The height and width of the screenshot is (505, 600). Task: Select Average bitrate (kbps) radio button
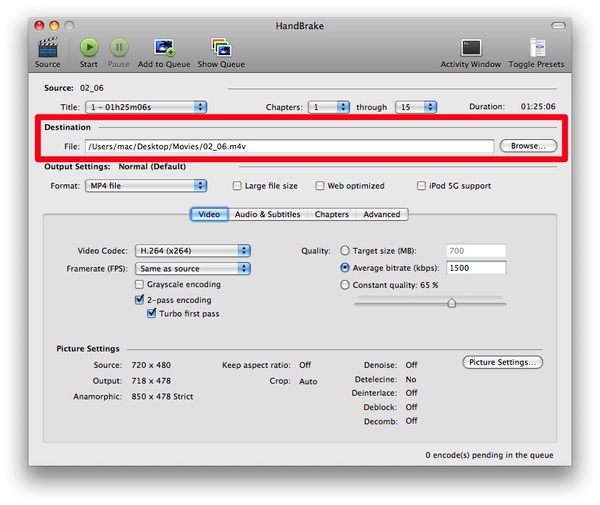pyautogui.click(x=345, y=268)
